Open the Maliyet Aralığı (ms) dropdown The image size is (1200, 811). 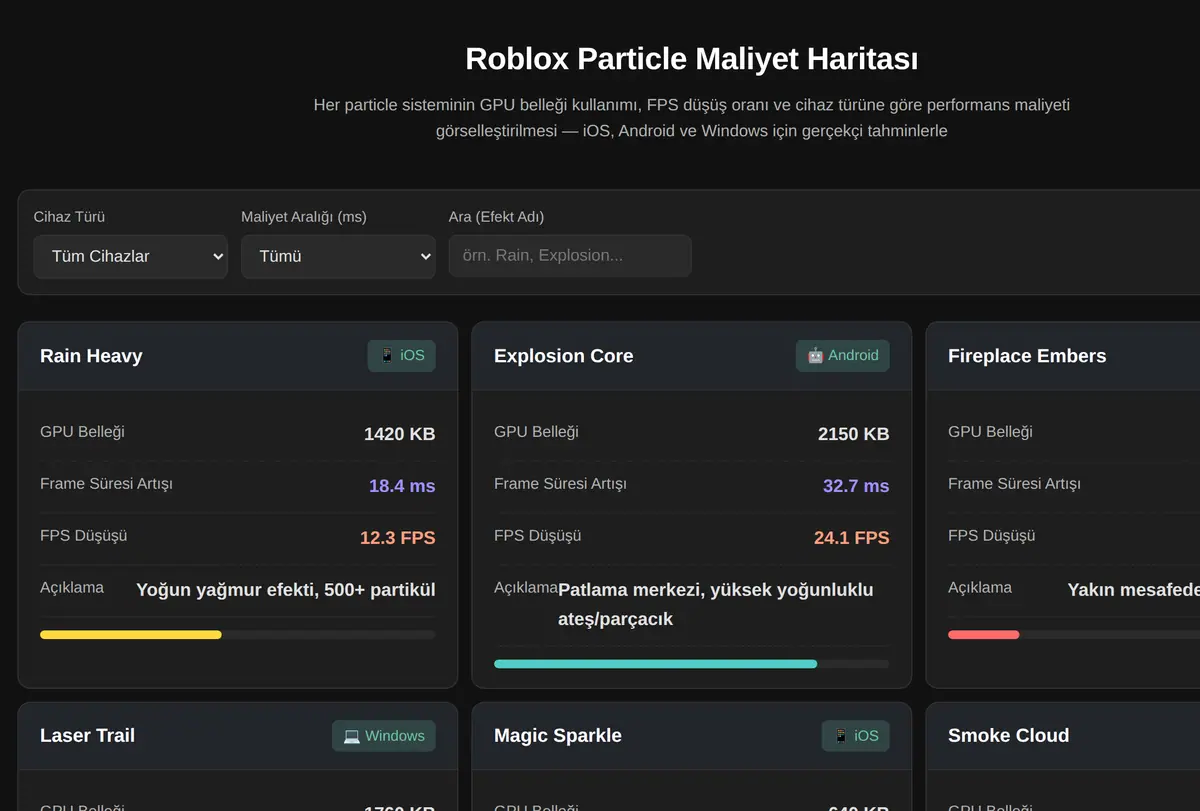point(338,256)
